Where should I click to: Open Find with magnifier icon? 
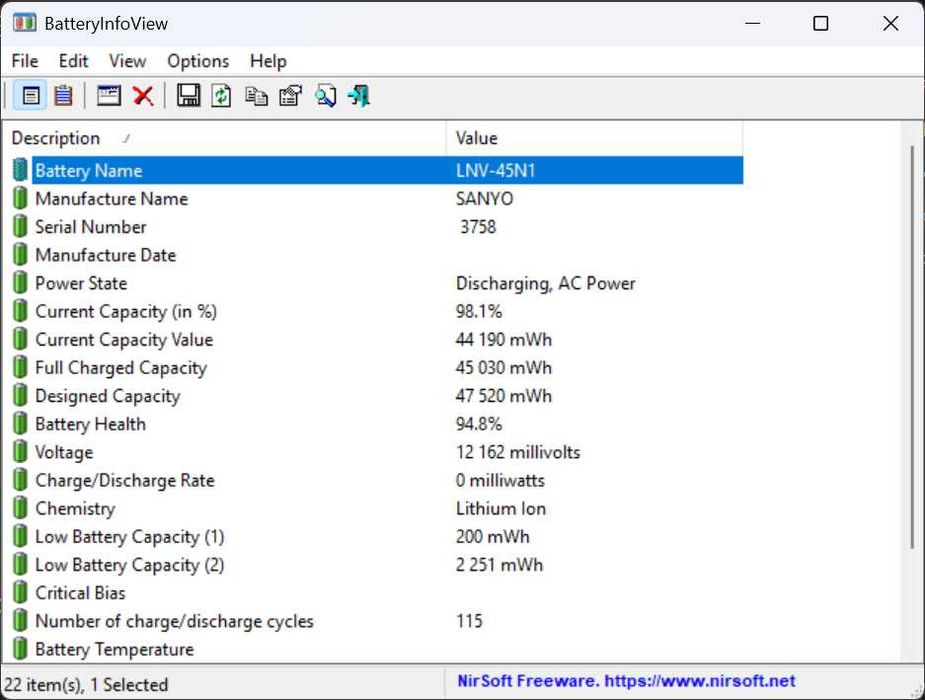click(325, 96)
